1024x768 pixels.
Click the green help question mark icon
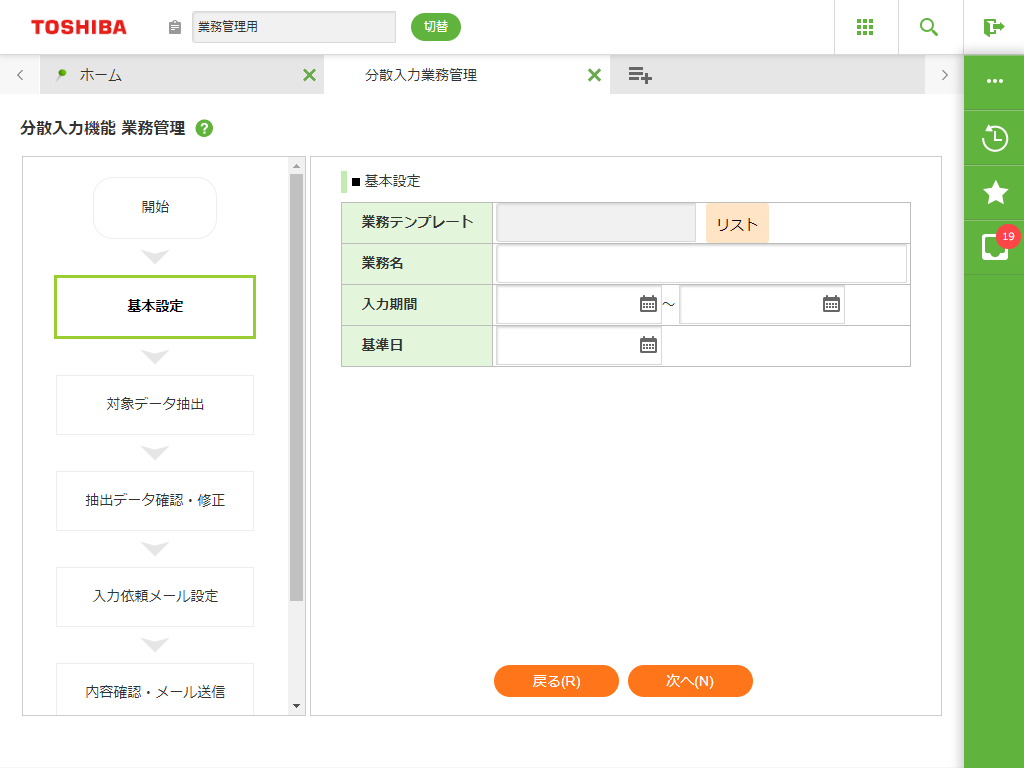tap(204, 128)
